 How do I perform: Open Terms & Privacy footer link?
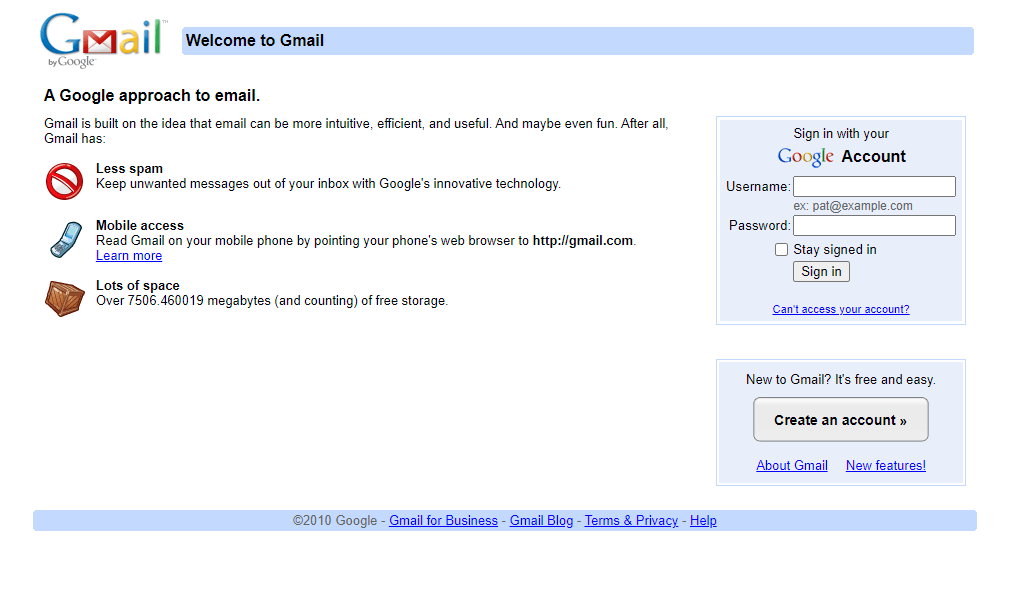coord(631,521)
